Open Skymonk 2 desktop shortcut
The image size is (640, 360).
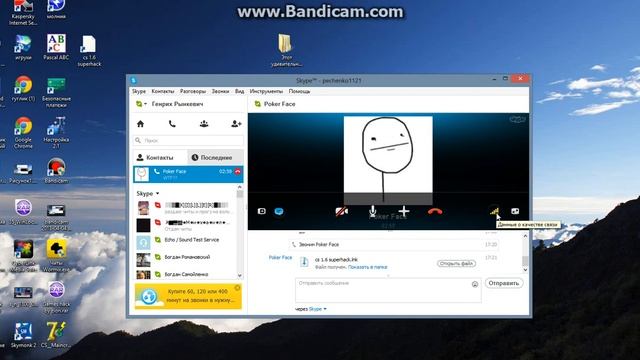(x=23, y=336)
